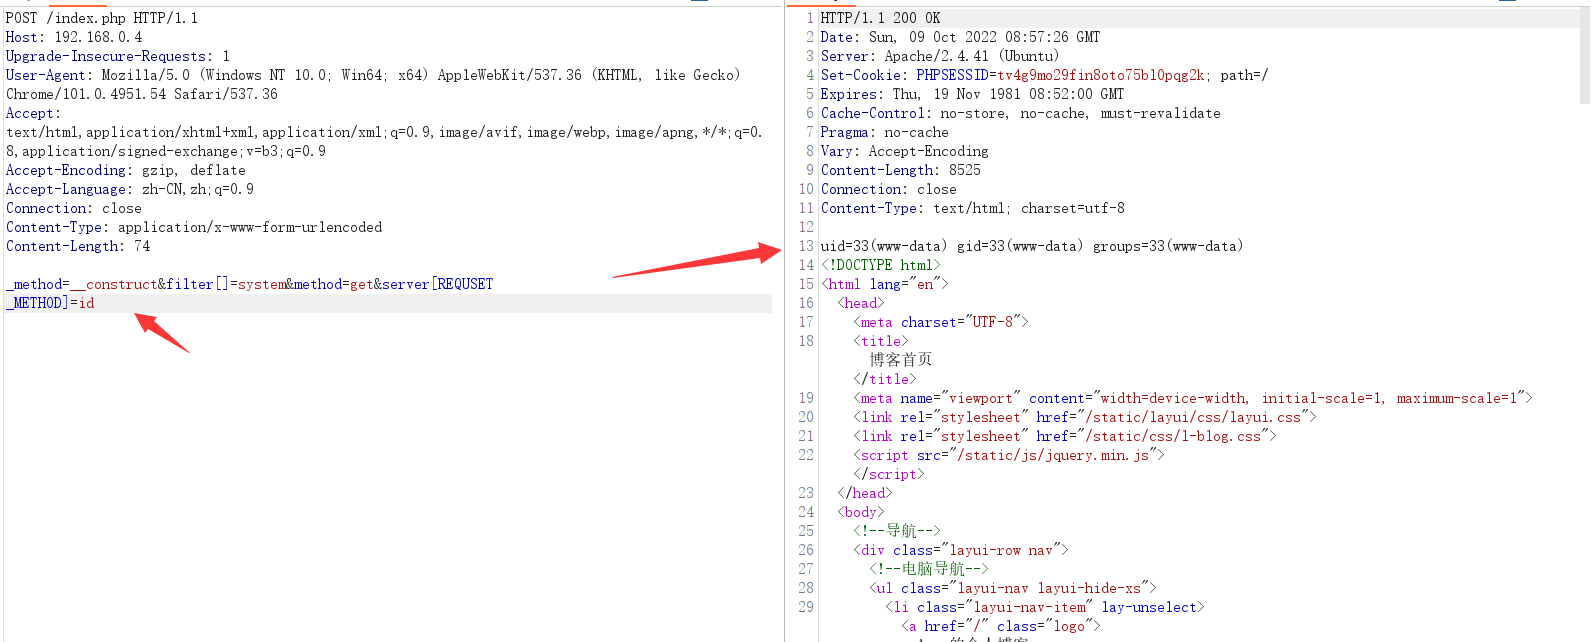1591x642 pixels.
Task: Click the _method=__construct&filter[] body line
Action: (249, 284)
